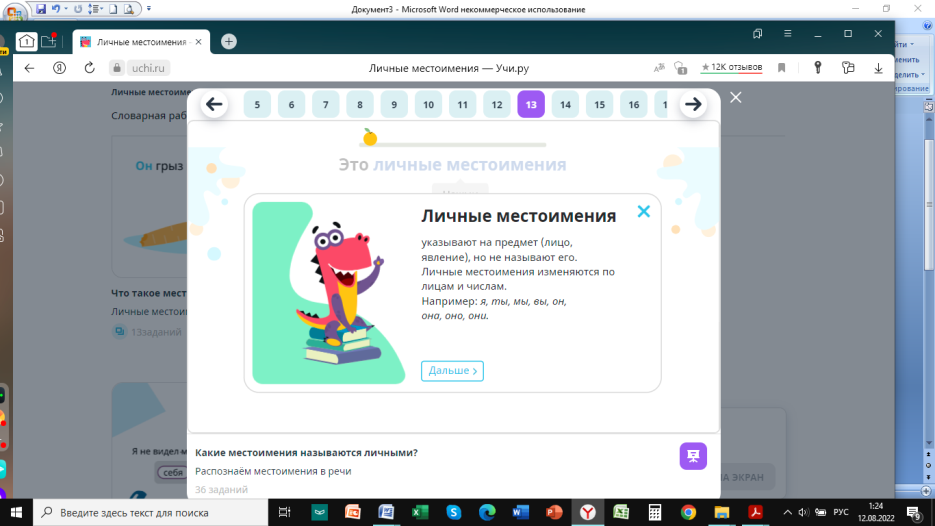Click the Windows Start button
Screen dimensions: 935x526
coord(16,512)
